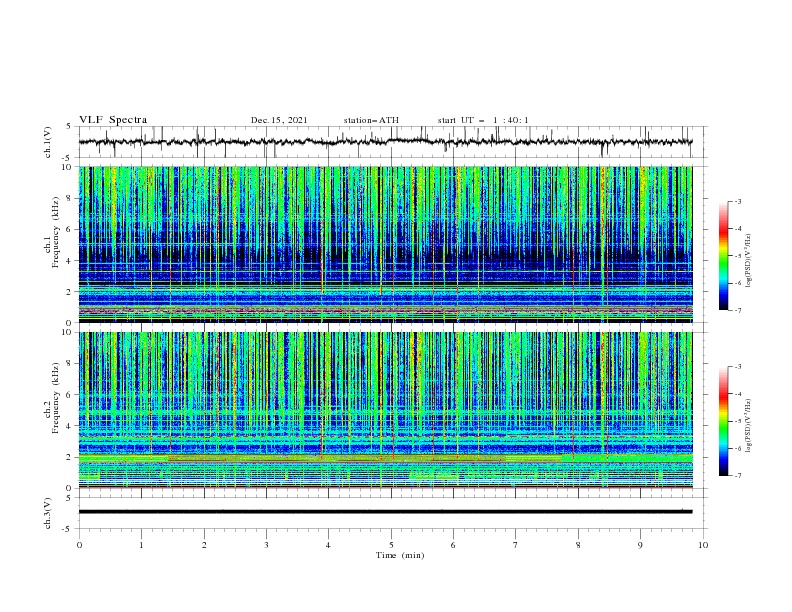The height and width of the screenshot is (612, 792).
Task: Click time-axis tick label "1"
Action: pyautogui.click(x=141, y=545)
